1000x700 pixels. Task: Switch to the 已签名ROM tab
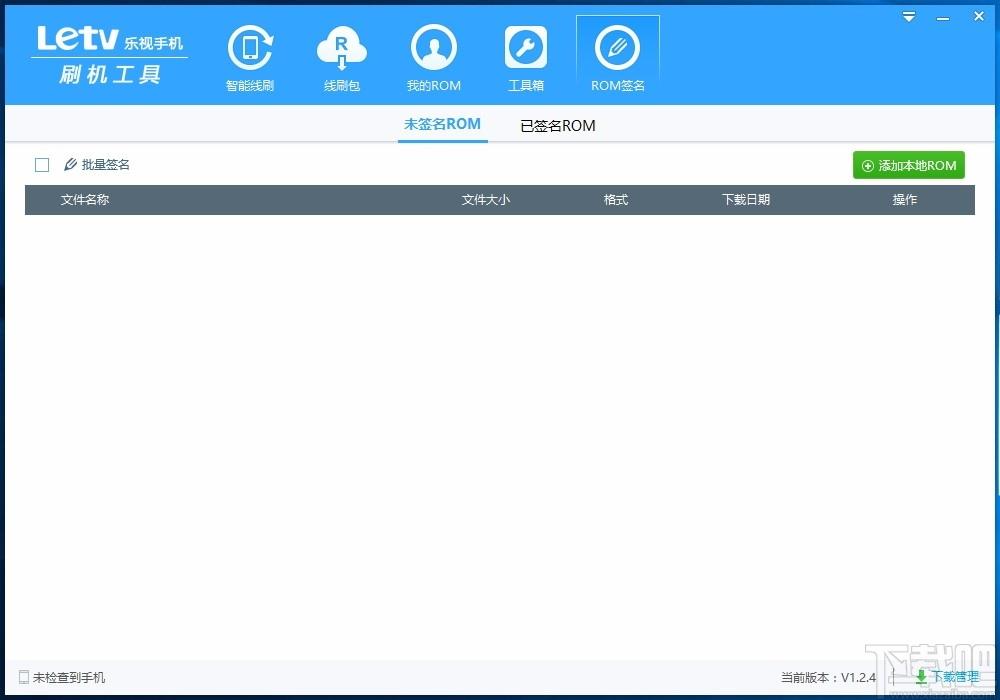tap(558, 126)
